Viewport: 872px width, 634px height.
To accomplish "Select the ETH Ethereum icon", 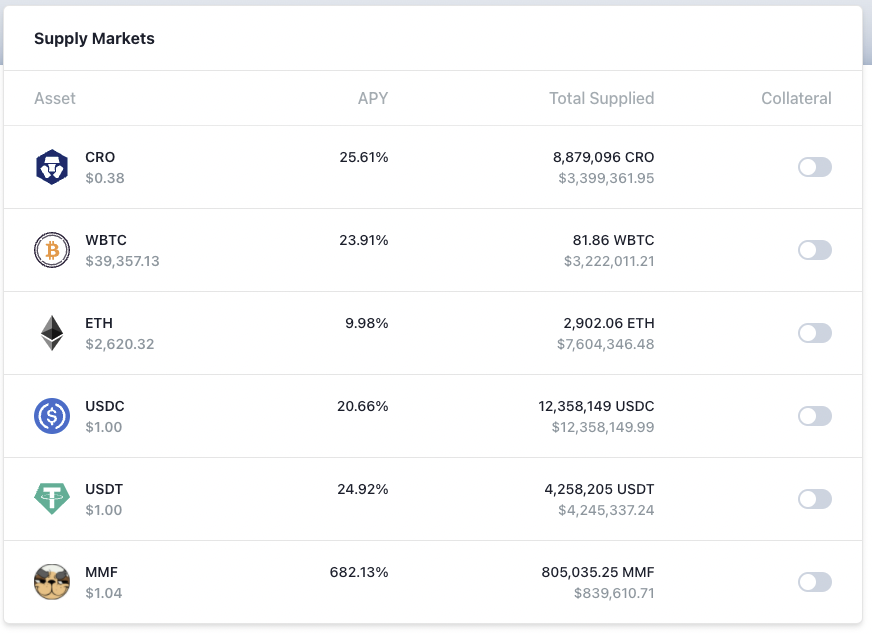I will (52, 332).
